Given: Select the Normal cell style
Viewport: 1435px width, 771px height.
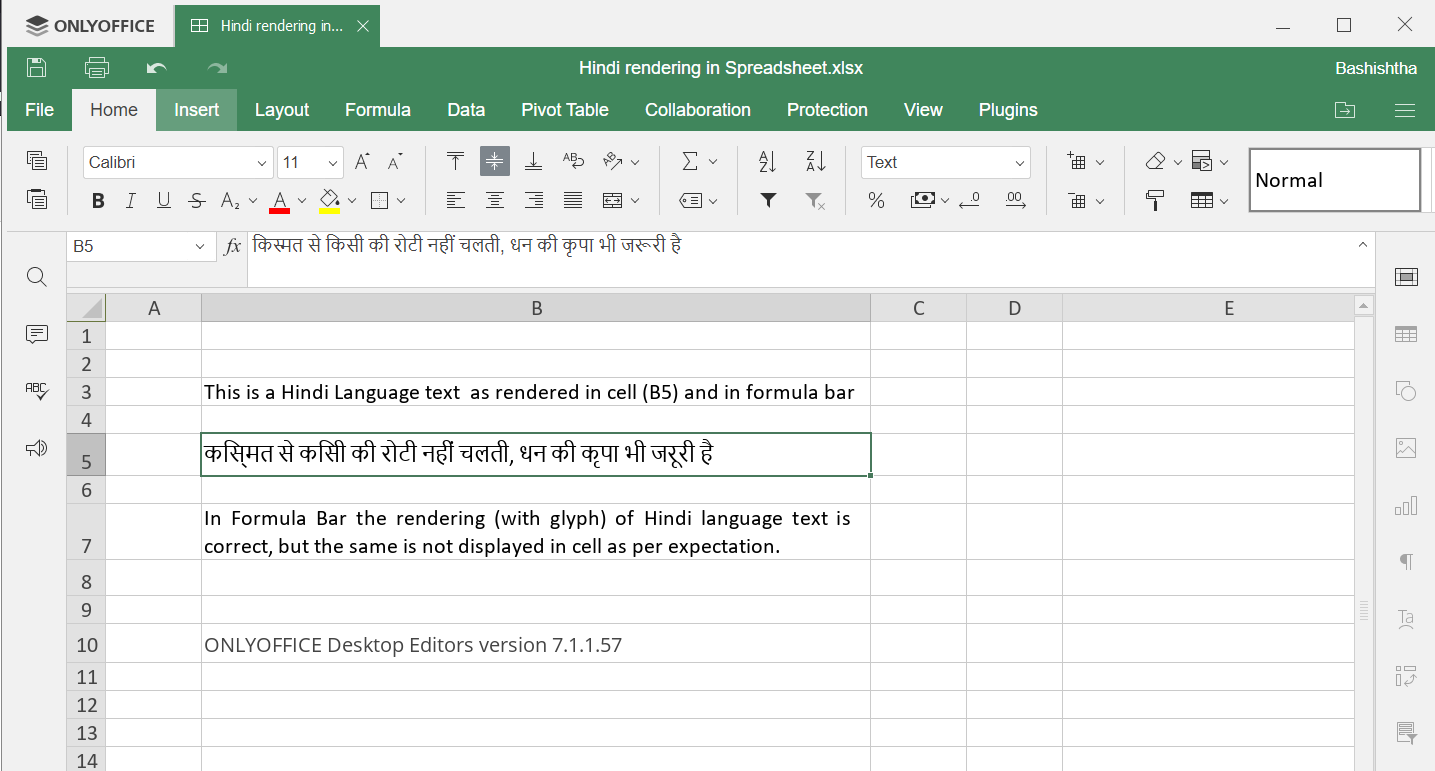Looking at the screenshot, I should pyautogui.click(x=1335, y=180).
